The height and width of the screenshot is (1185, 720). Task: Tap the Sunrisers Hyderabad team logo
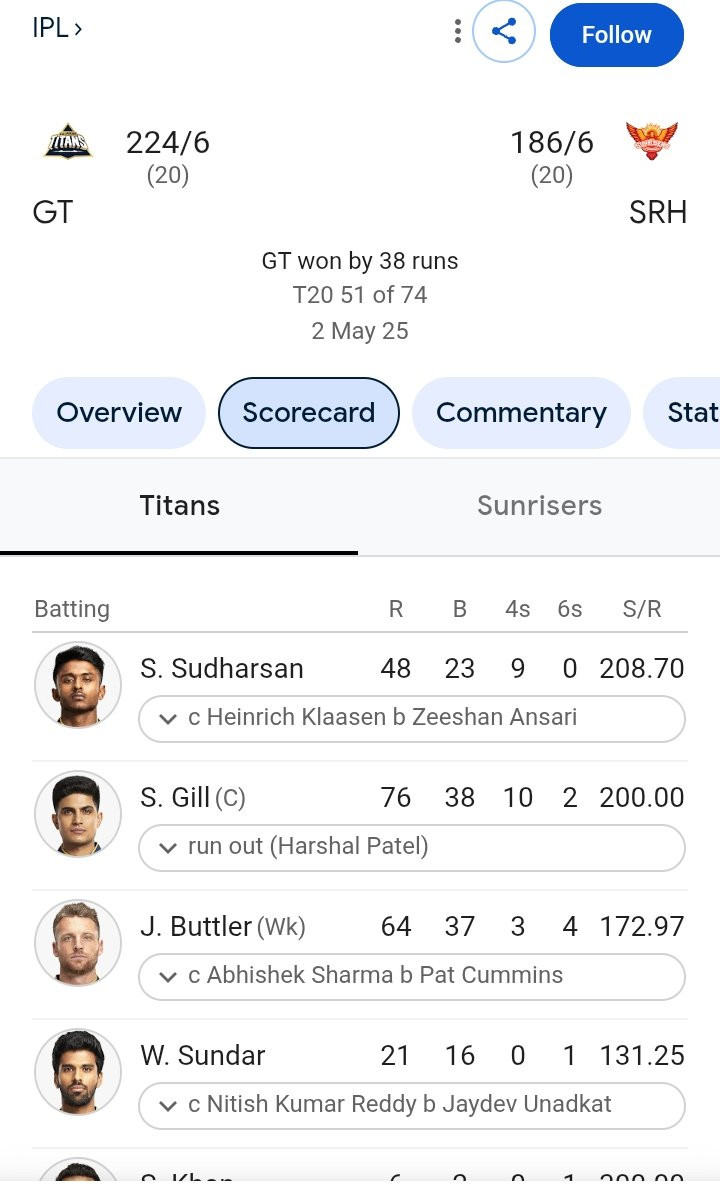coord(651,143)
